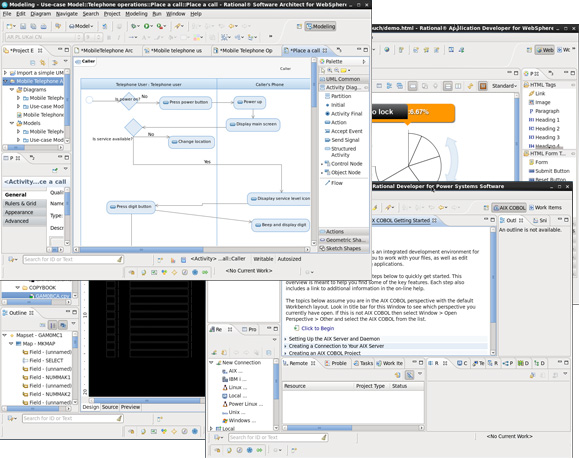Switch to Preview tab in map editor

point(130,407)
